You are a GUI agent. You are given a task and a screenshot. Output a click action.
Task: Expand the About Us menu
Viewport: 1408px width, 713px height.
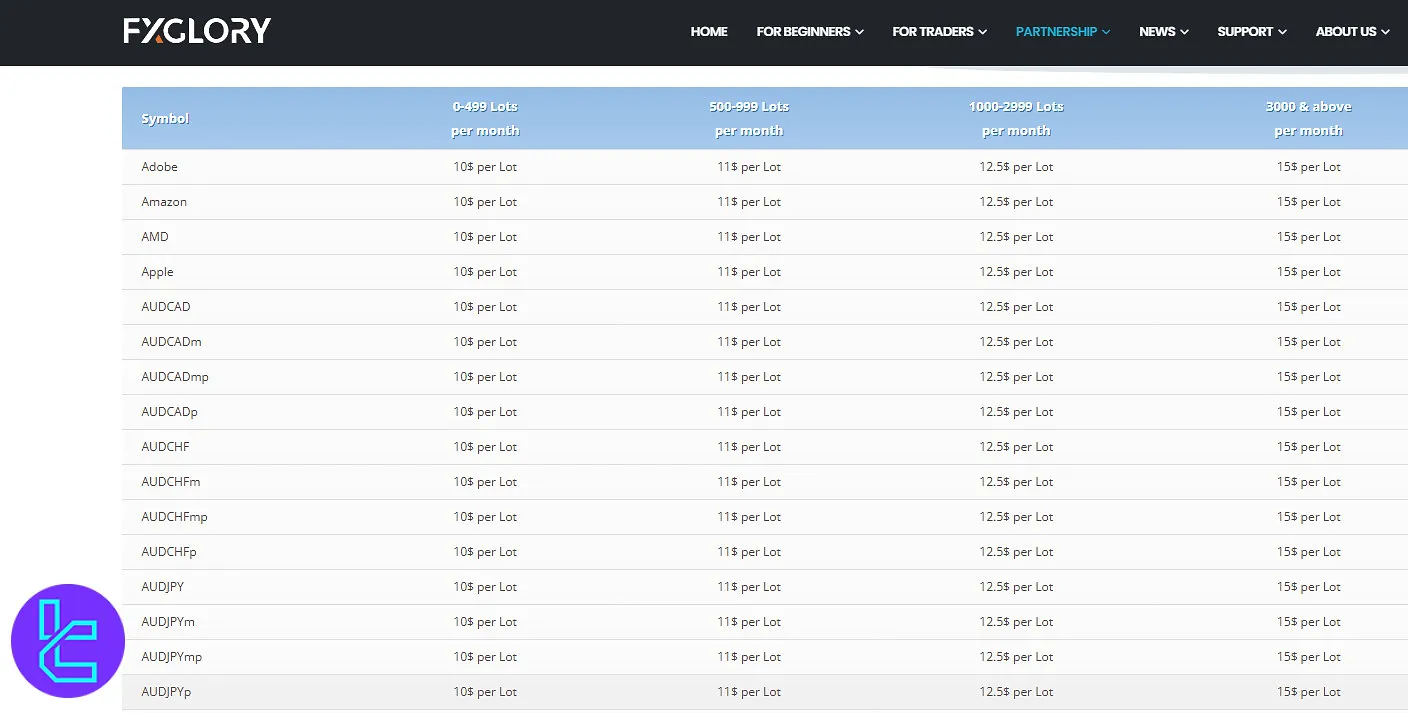pos(1352,32)
